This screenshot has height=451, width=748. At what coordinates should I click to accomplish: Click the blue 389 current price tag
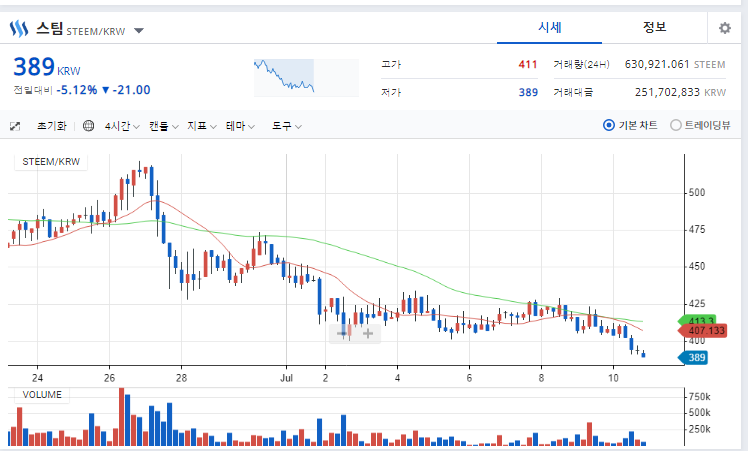[693, 357]
